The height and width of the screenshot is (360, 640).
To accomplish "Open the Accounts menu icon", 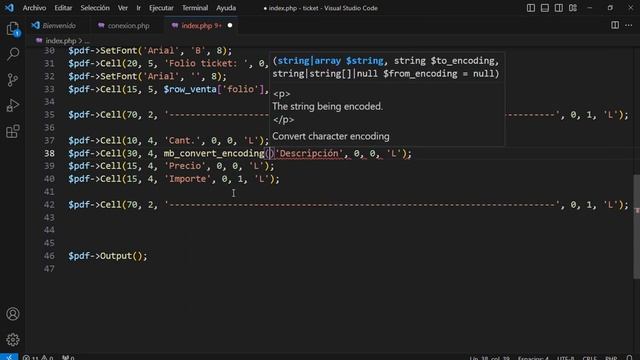I will (x=13, y=314).
